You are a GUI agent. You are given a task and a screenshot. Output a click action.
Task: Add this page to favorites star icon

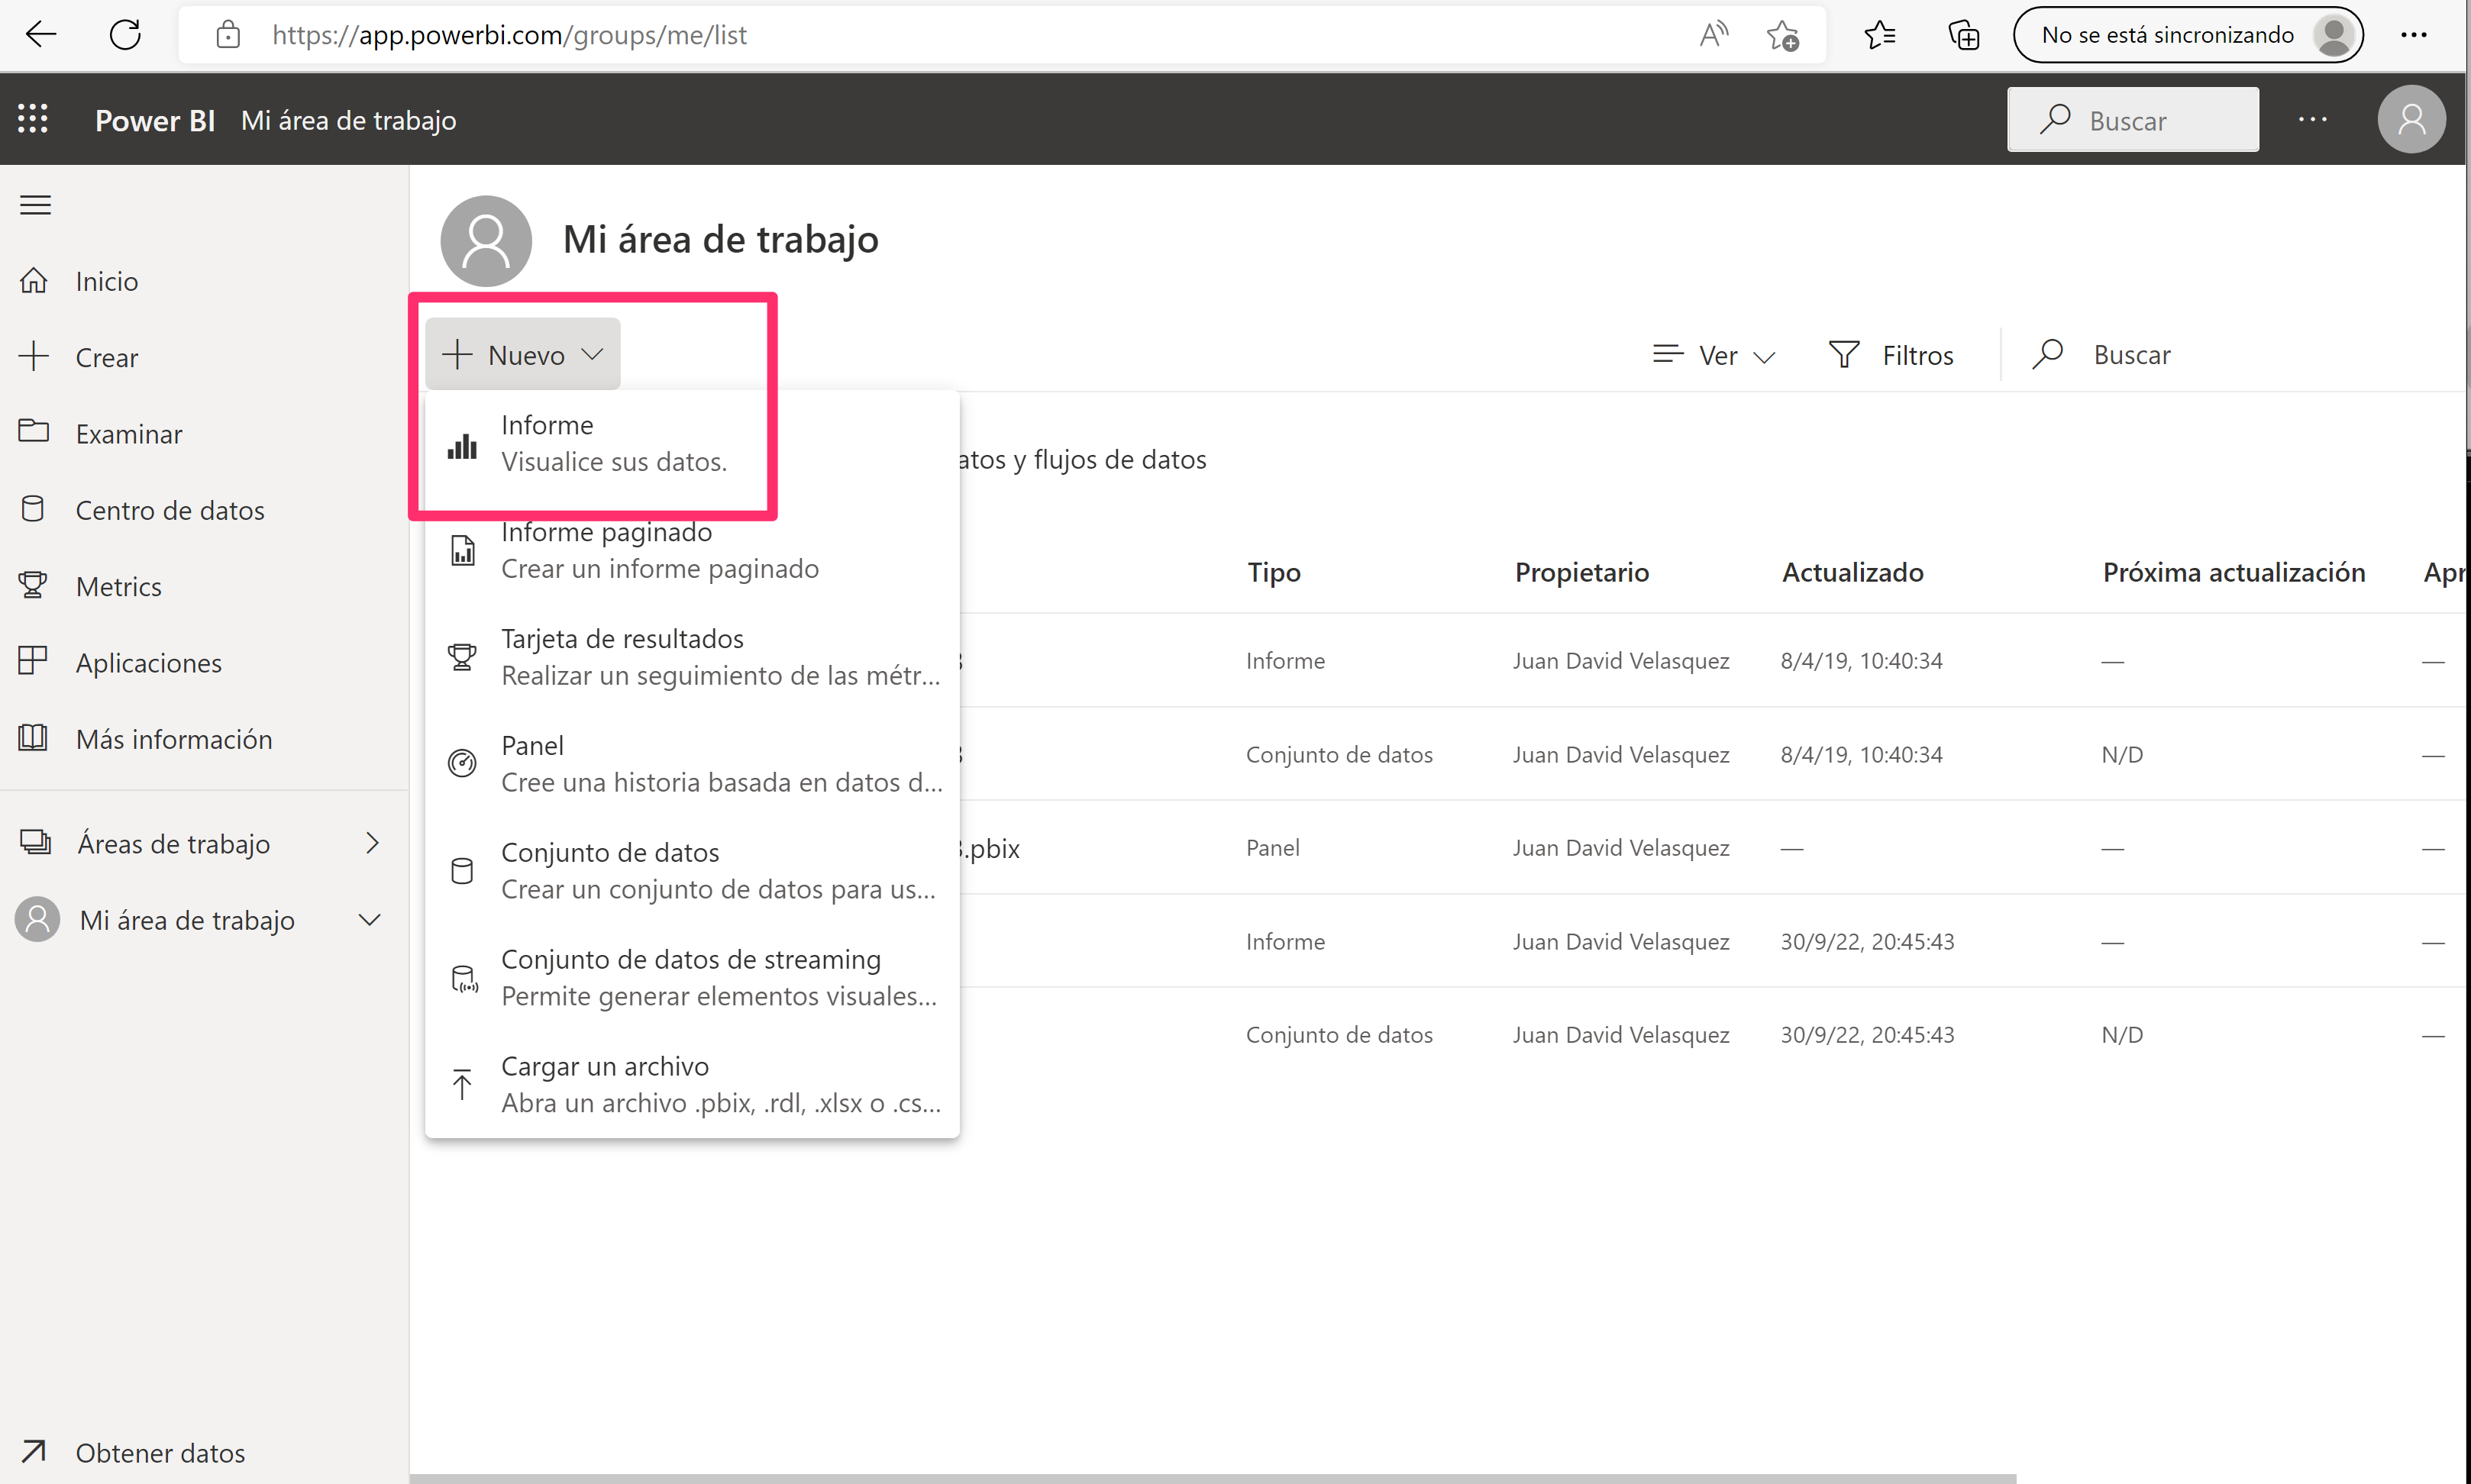click(1782, 35)
